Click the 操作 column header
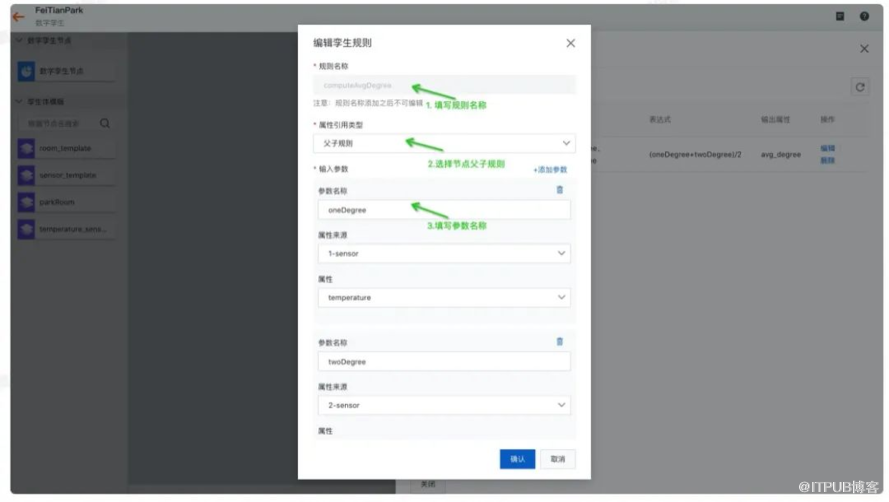The image size is (889, 502). tap(827, 120)
